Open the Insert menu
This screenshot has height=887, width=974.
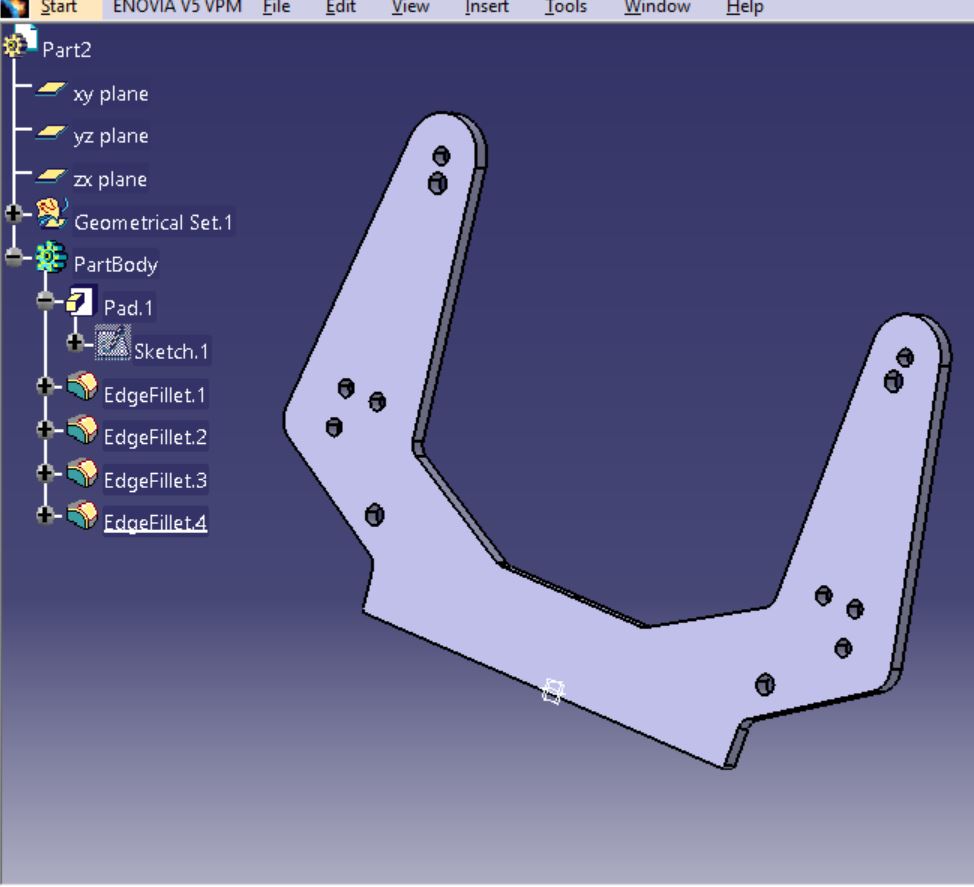(487, 7)
